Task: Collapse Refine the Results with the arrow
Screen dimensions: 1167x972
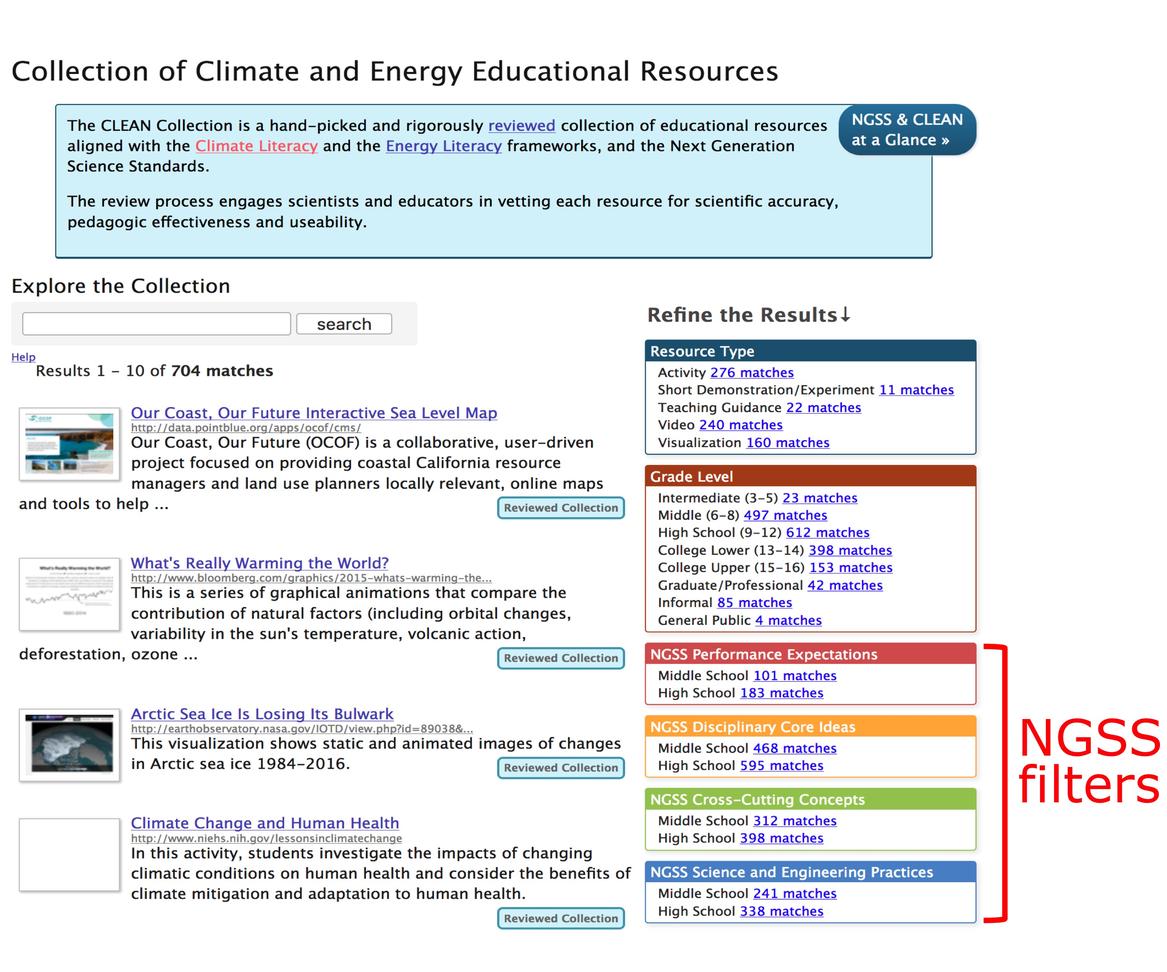Action: pyautogui.click(x=843, y=314)
